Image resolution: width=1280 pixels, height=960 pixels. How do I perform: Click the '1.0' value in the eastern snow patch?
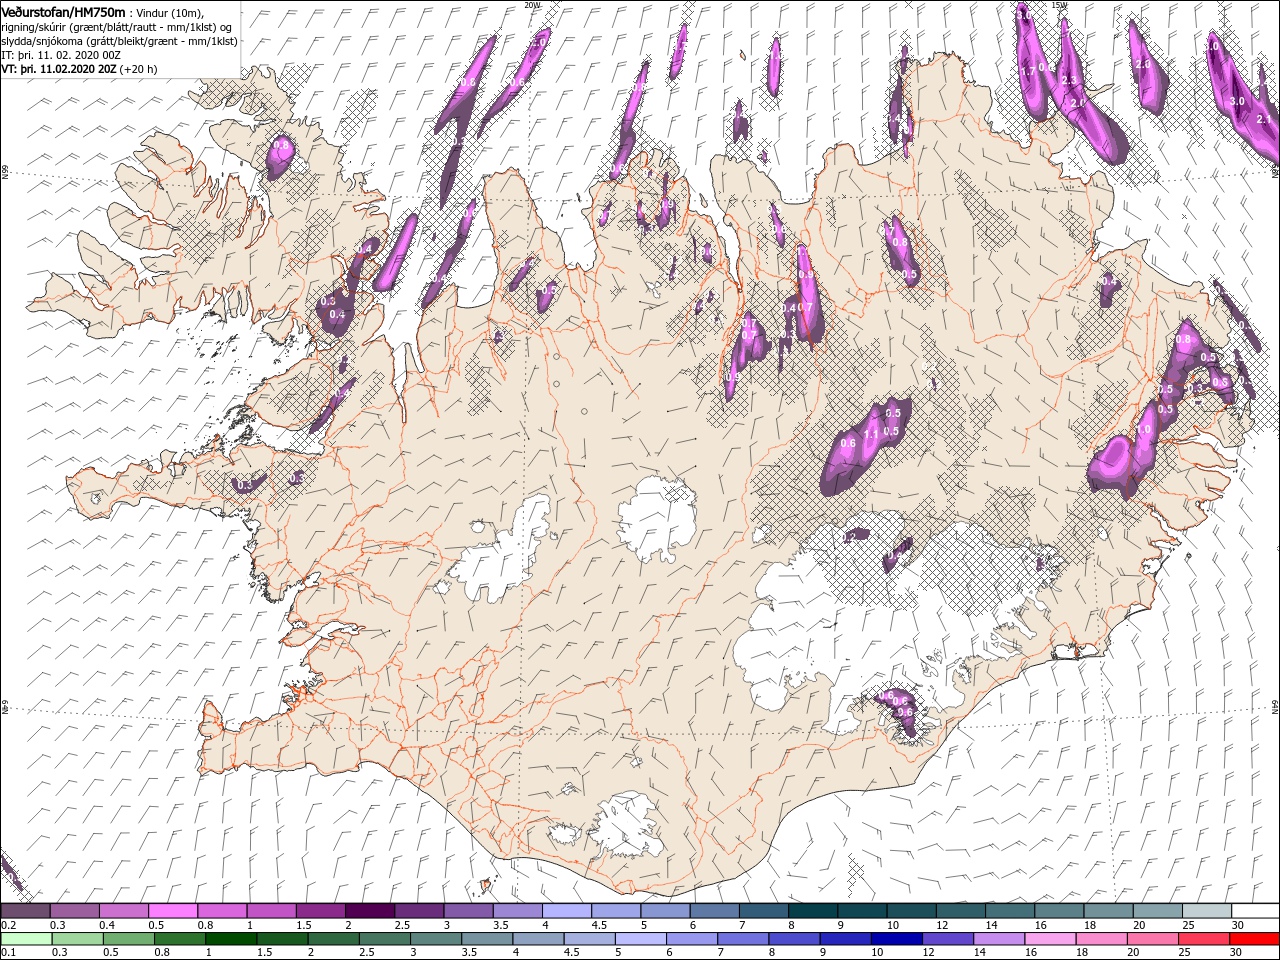[1144, 429]
